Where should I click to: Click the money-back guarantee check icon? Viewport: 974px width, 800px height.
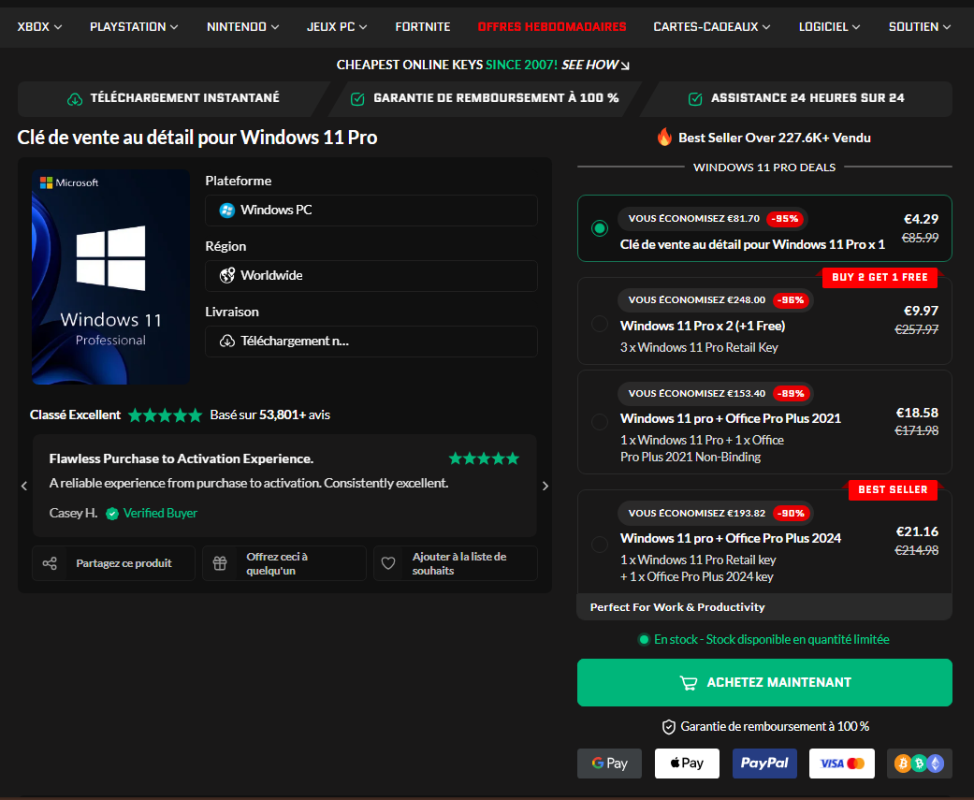357,99
